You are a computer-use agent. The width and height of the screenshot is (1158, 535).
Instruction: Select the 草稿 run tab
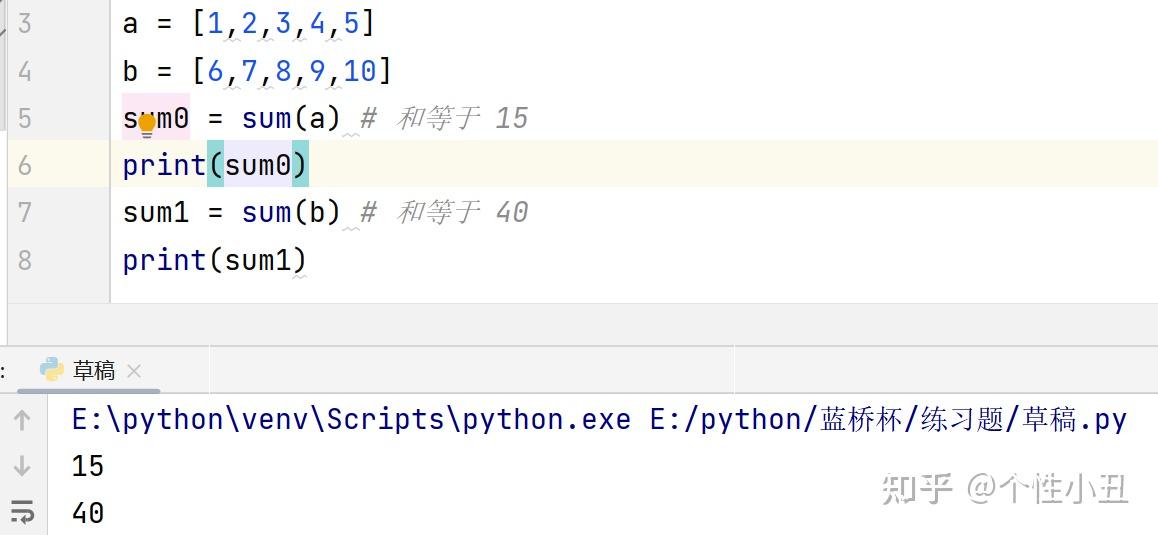94,371
